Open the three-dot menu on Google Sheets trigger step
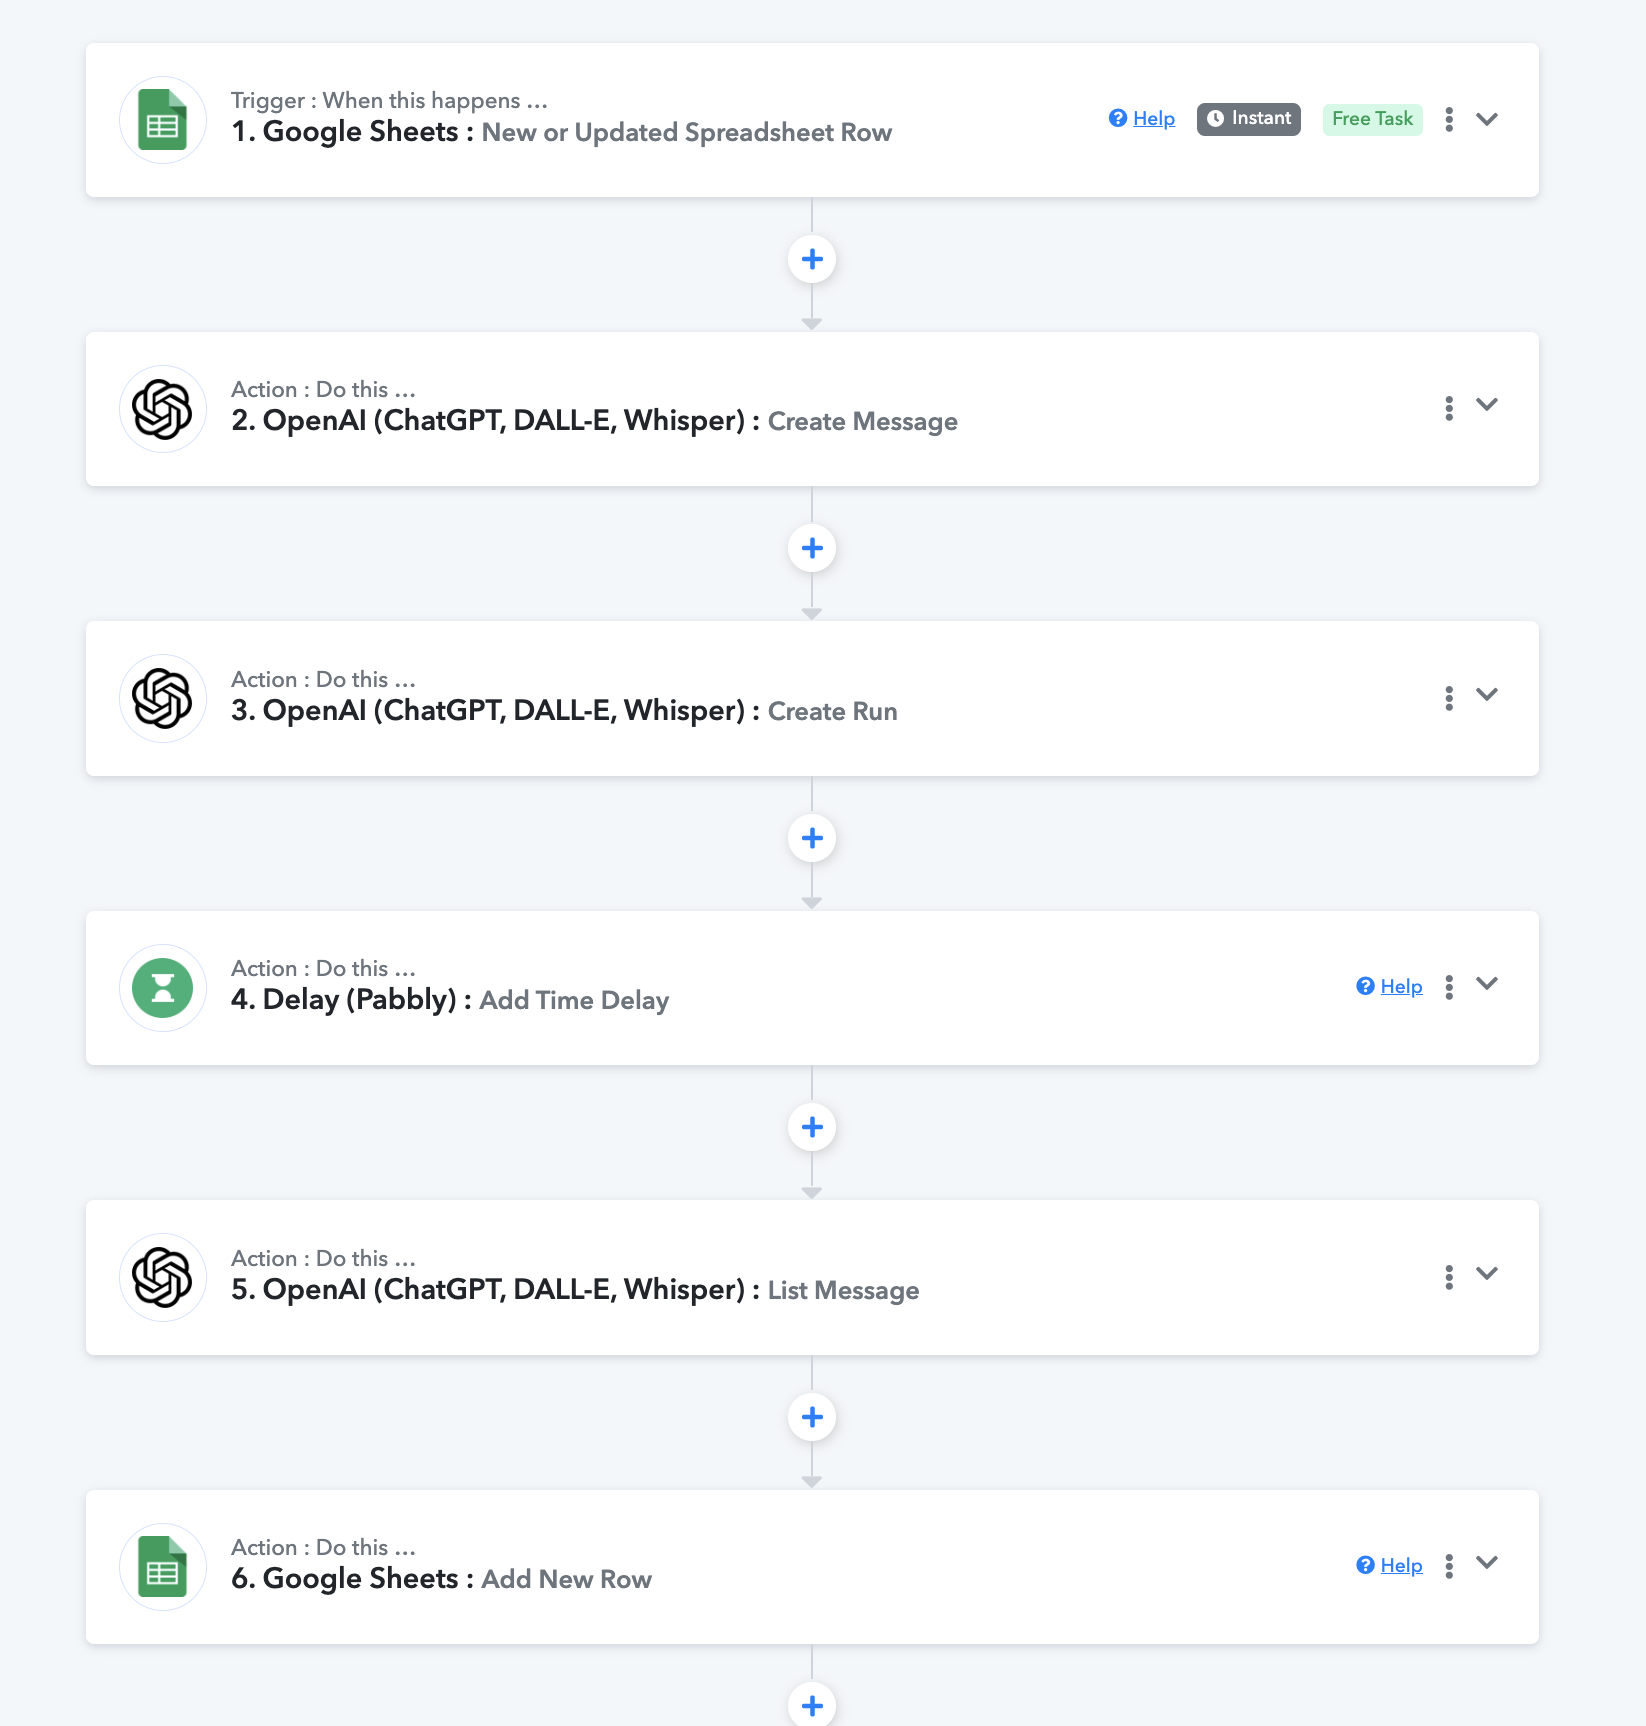The width and height of the screenshot is (1646, 1726). (1449, 119)
